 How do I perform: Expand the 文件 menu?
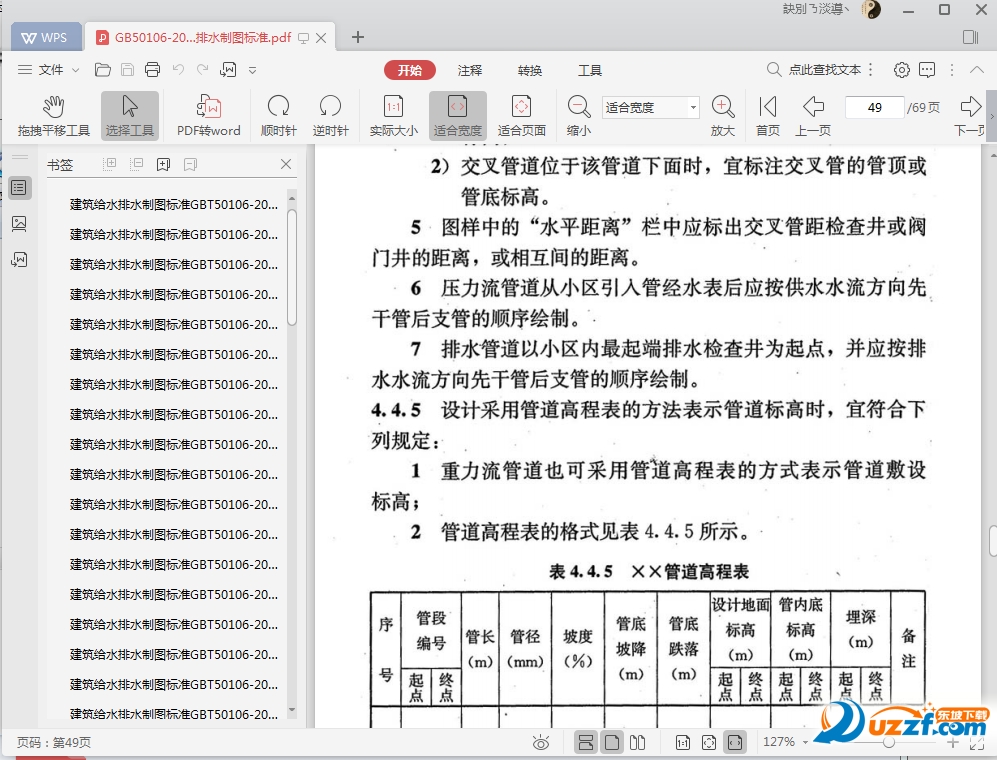pyautogui.click(x=48, y=70)
